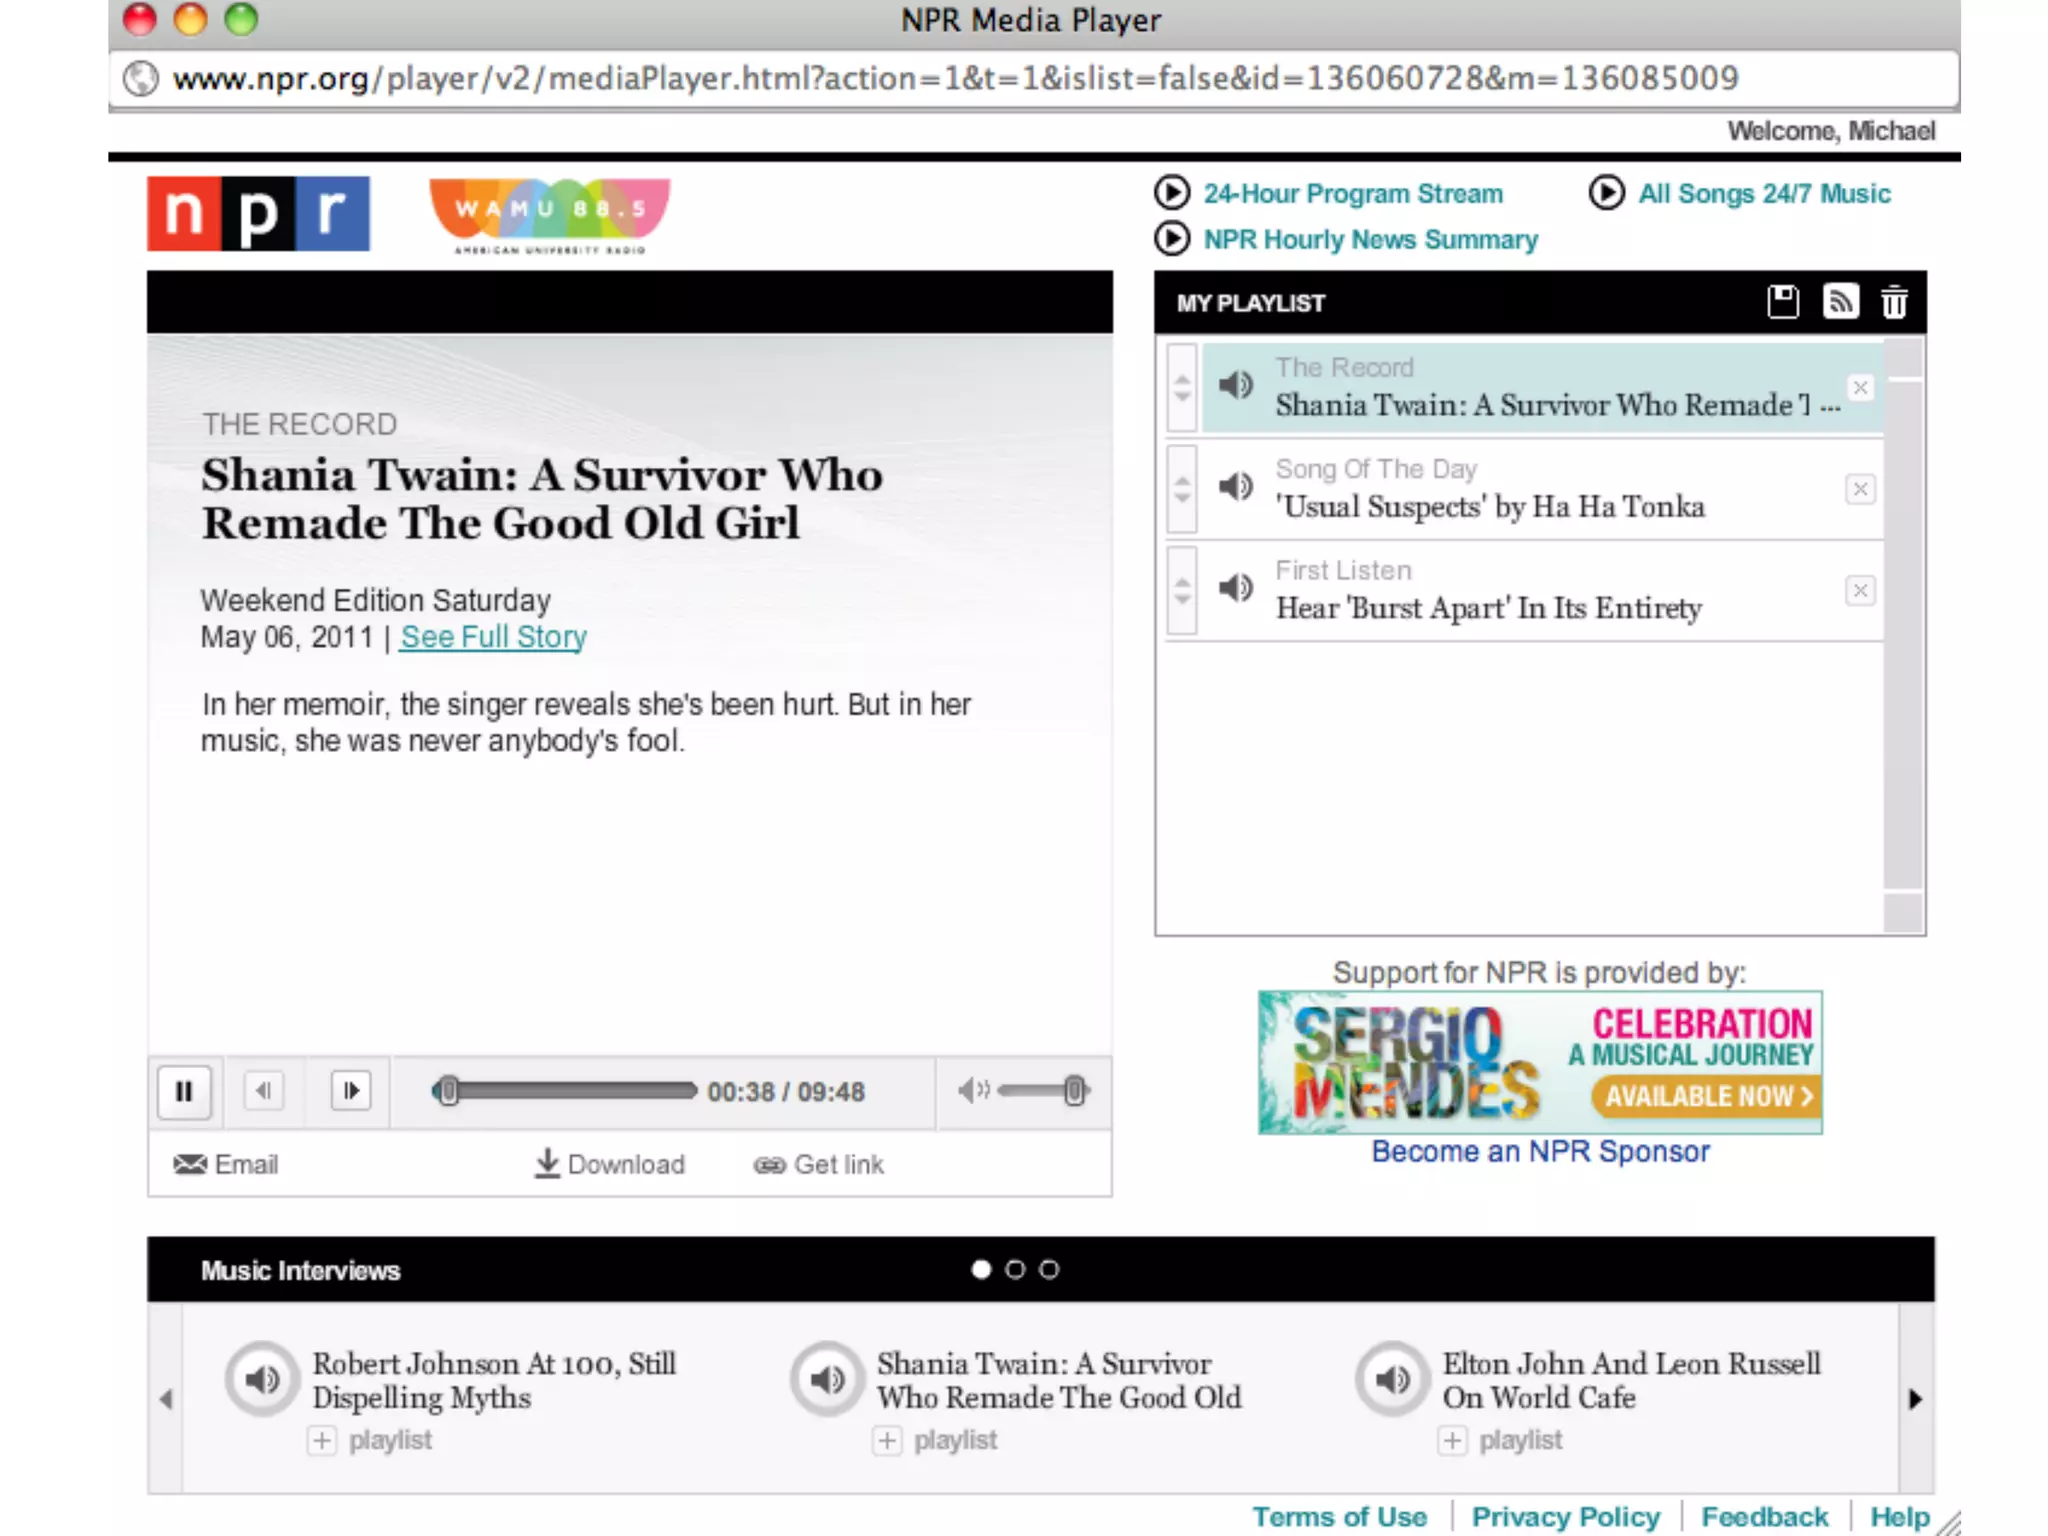Play Robert Johnson At 100 speaker icon
The image size is (2048, 1536).
[x=262, y=1380]
